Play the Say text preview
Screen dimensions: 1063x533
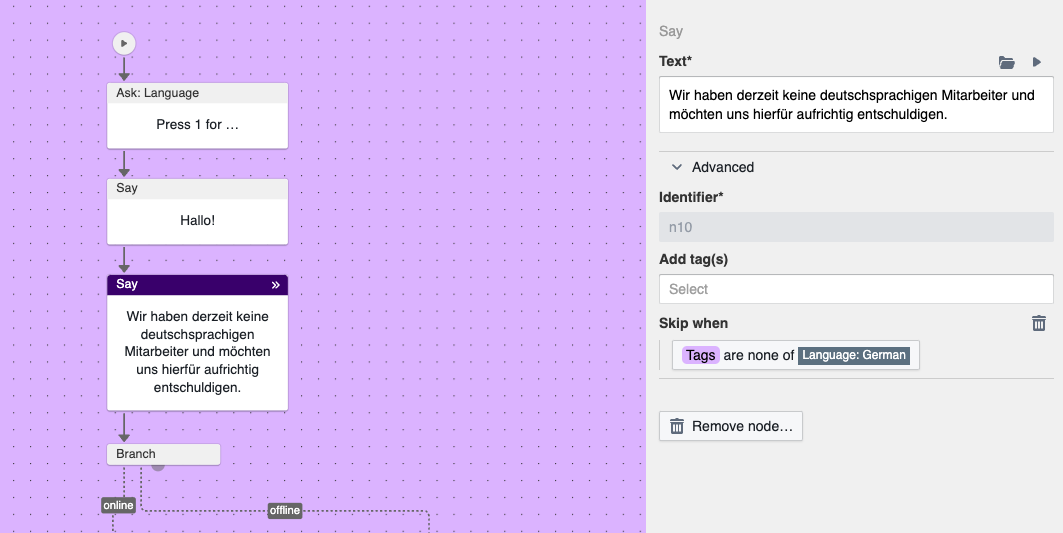click(x=1037, y=62)
